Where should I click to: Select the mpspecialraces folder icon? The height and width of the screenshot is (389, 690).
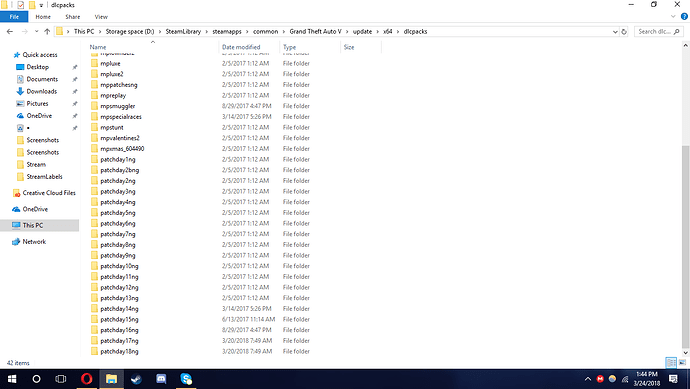pos(94,117)
